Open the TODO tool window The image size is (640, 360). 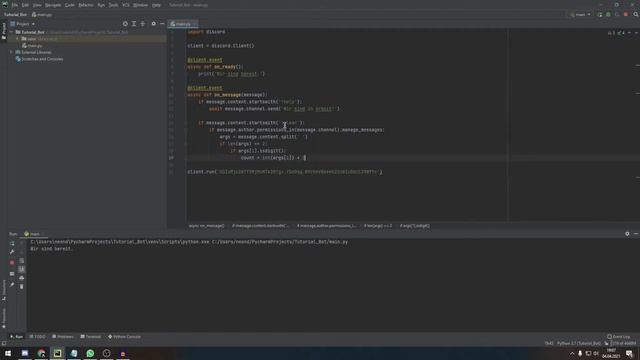click(38, 337)
